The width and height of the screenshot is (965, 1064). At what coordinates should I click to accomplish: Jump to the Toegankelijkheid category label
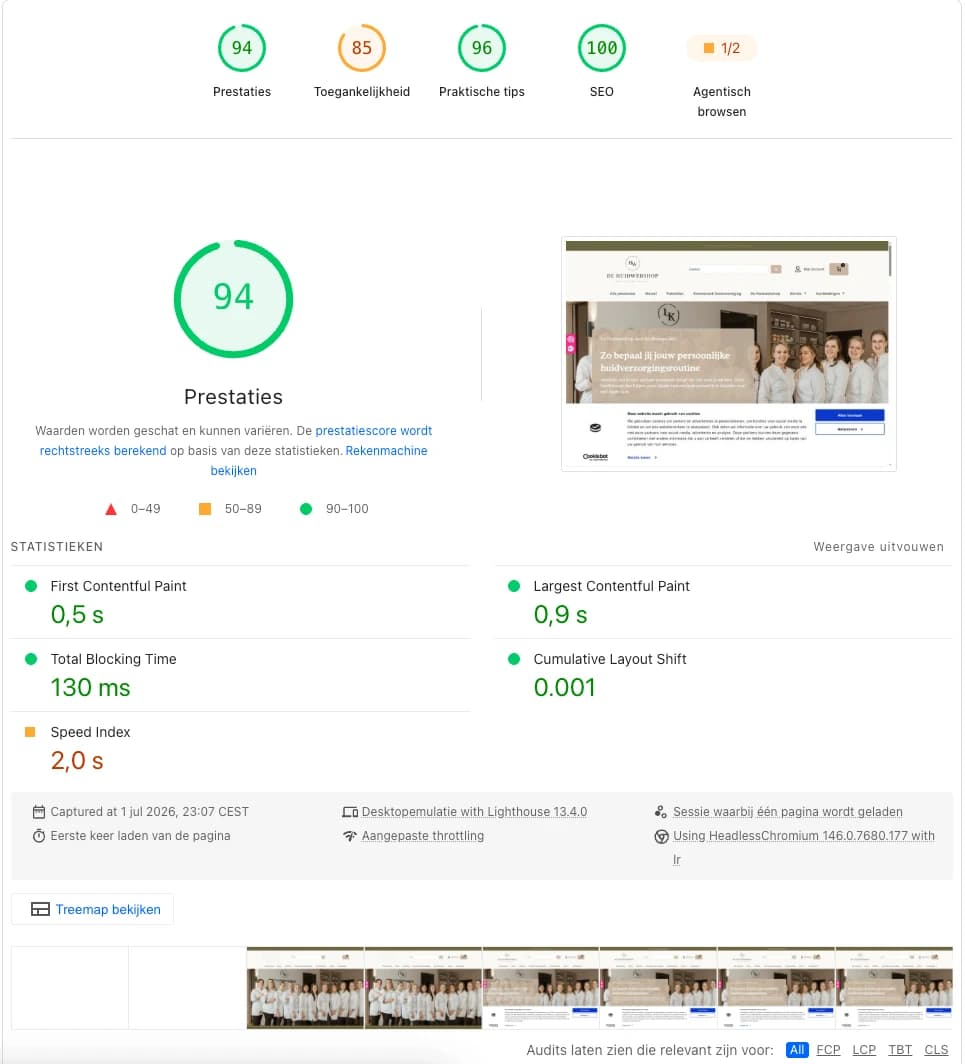click(x=362, y=92)
